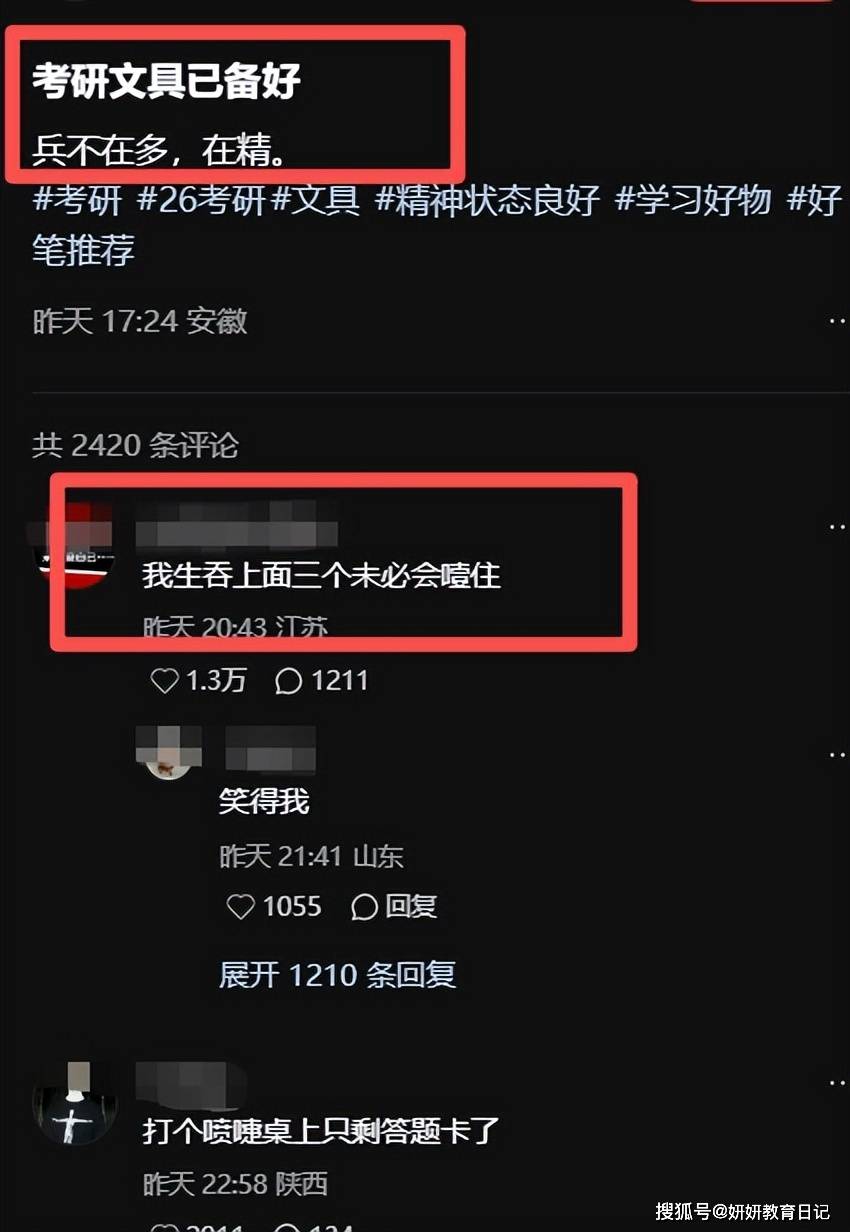
Task: Expand 展开 1210 条回复
Action: [337, 974]
